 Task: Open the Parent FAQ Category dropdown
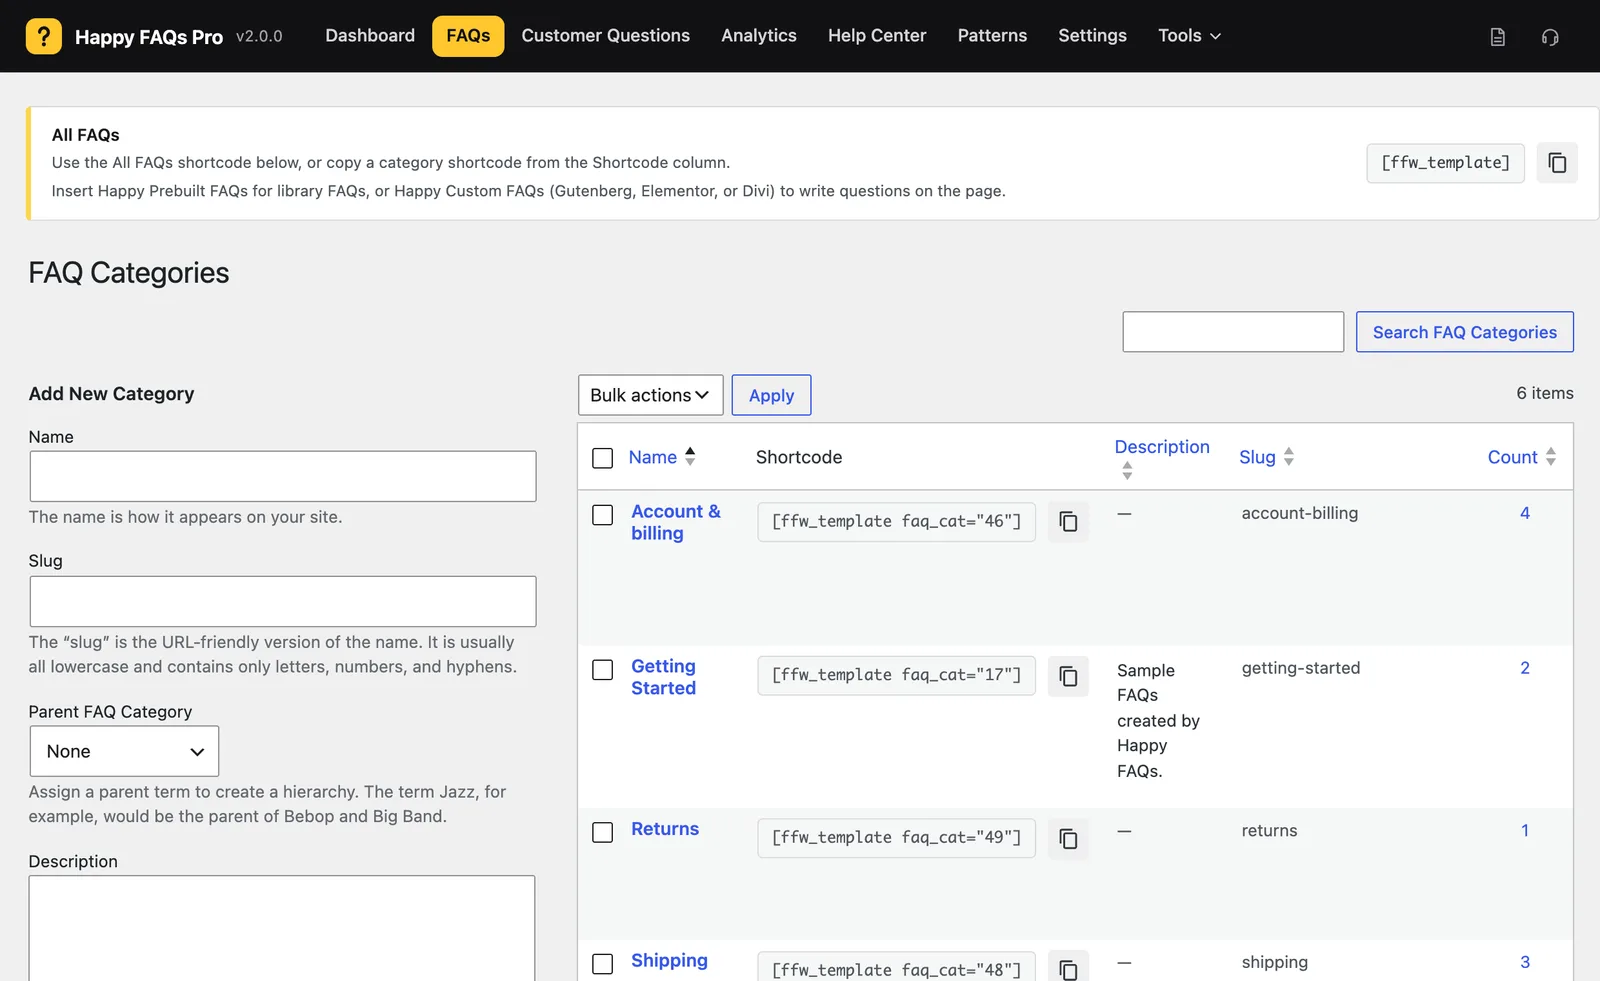124,751
